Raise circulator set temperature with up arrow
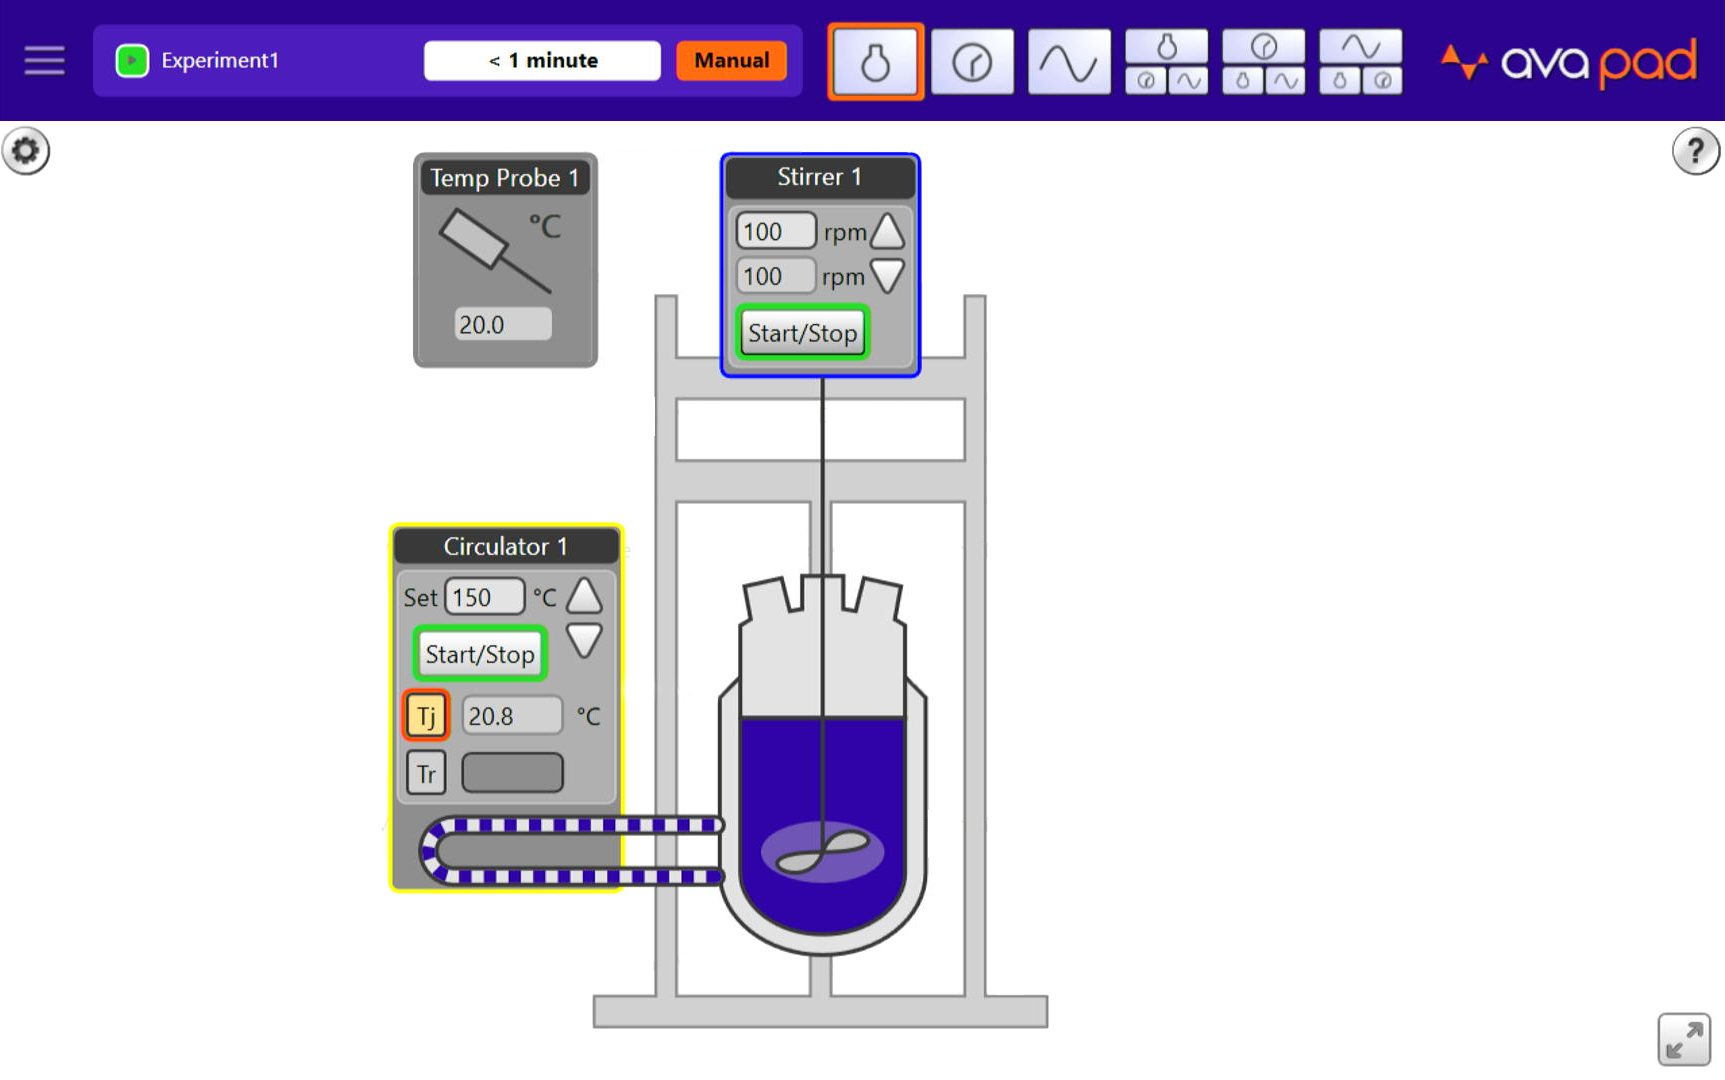This screenshot has height=1080, width=1725. [584, 597]
